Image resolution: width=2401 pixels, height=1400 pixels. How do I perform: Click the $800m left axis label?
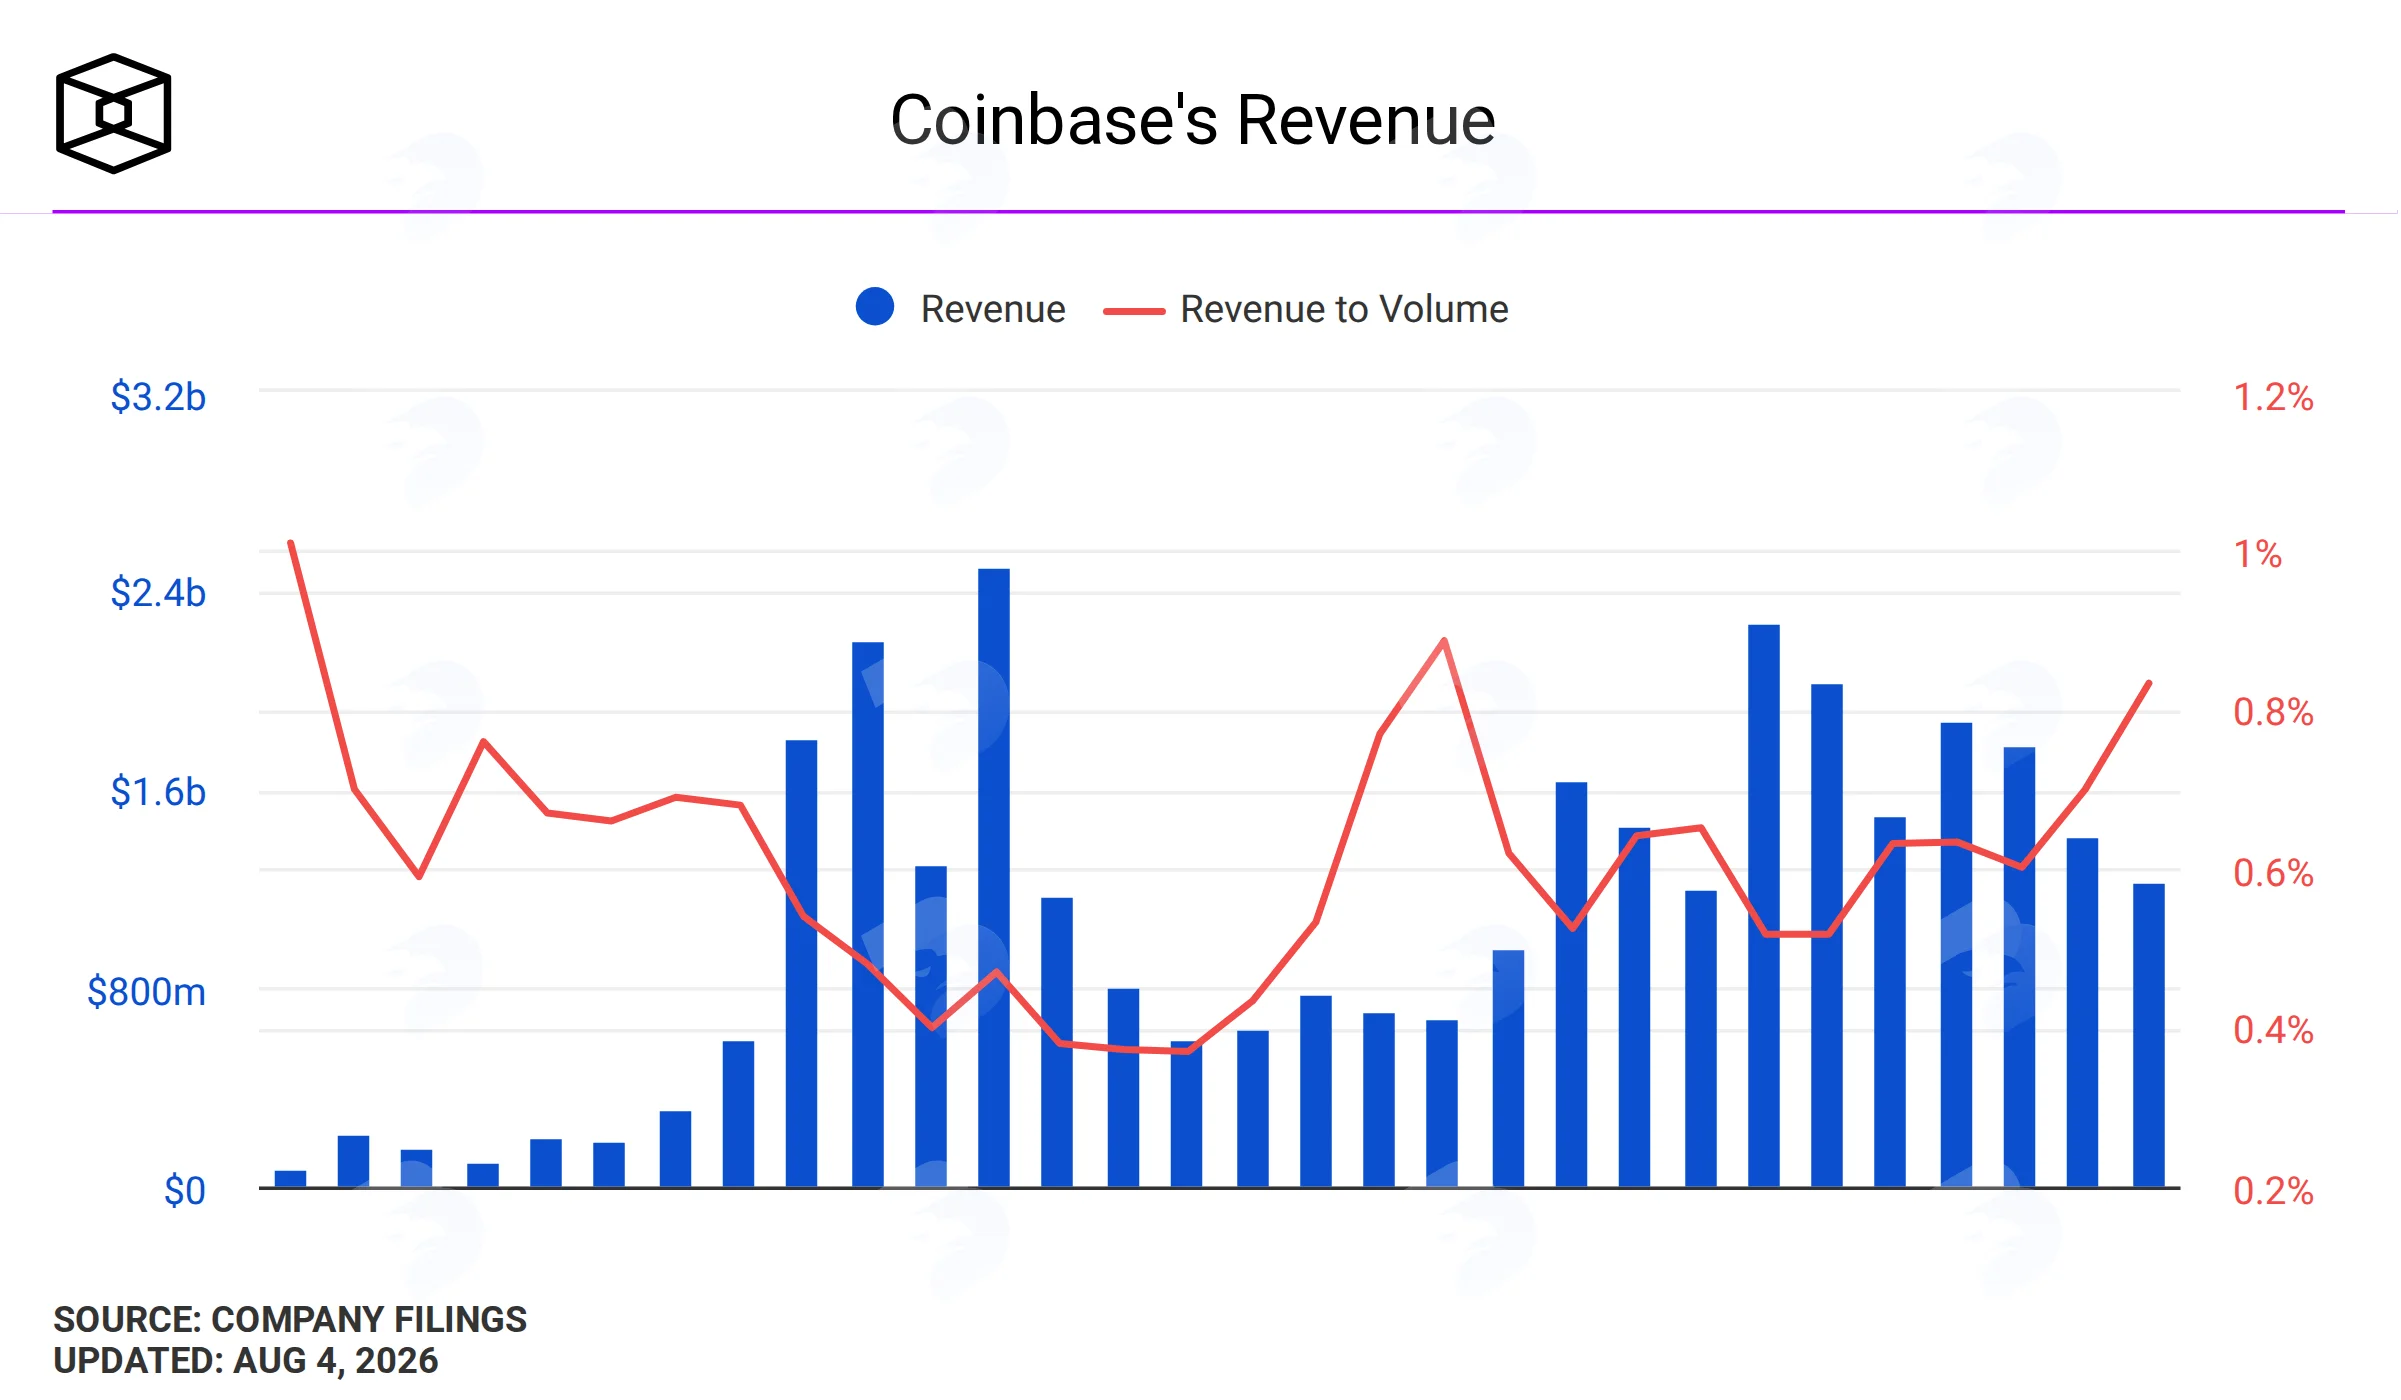click(146, 992)
